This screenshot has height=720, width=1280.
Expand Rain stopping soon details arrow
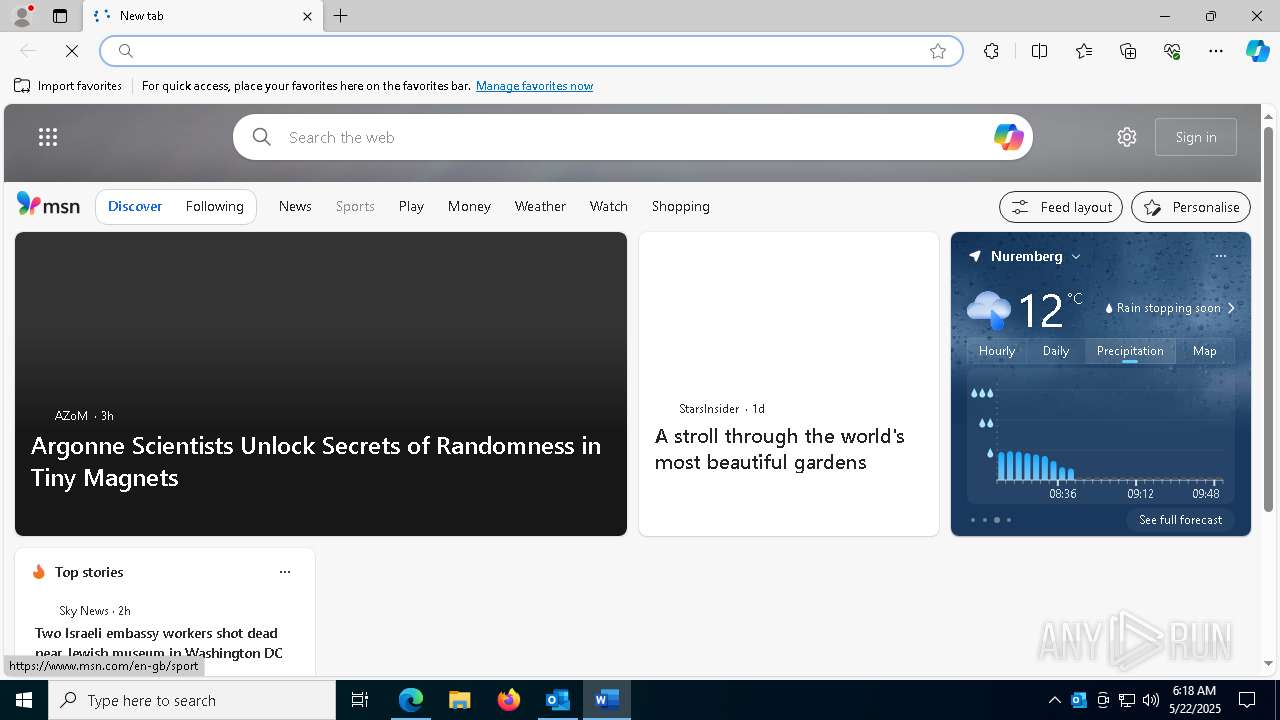[x=1231, y=308]
